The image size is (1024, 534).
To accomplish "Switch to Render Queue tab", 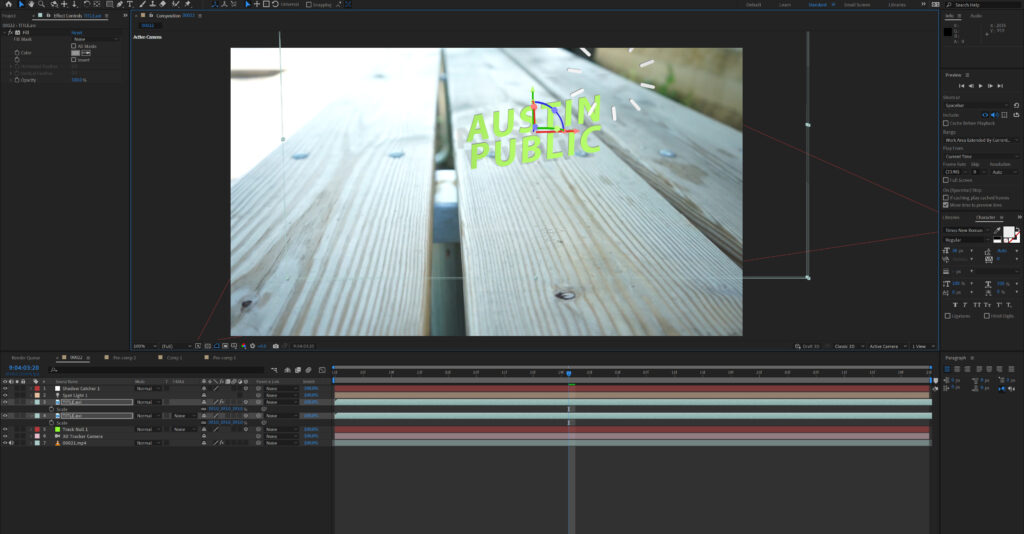I will click(x=25, y=358).
